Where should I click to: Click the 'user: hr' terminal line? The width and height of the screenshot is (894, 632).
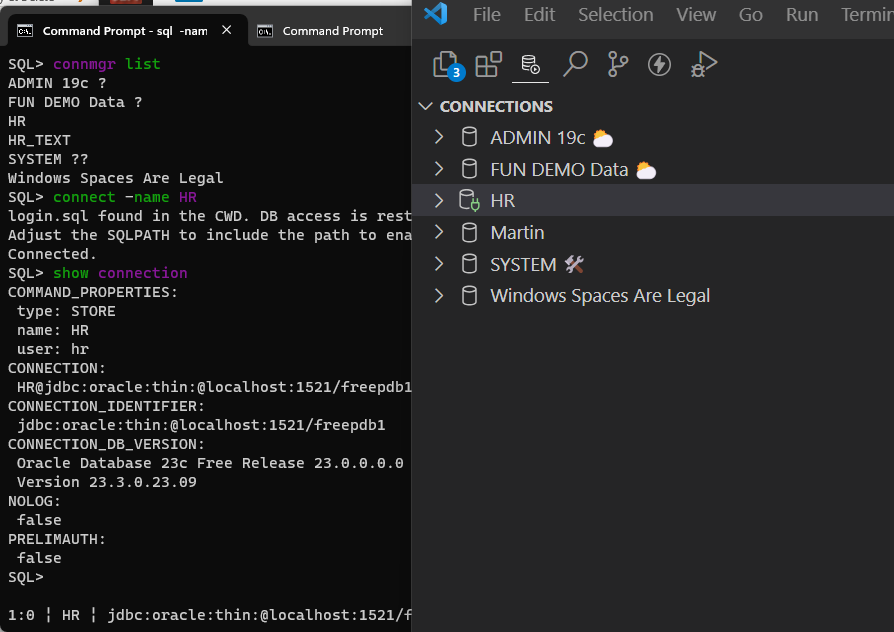click(x=52, y=349)
